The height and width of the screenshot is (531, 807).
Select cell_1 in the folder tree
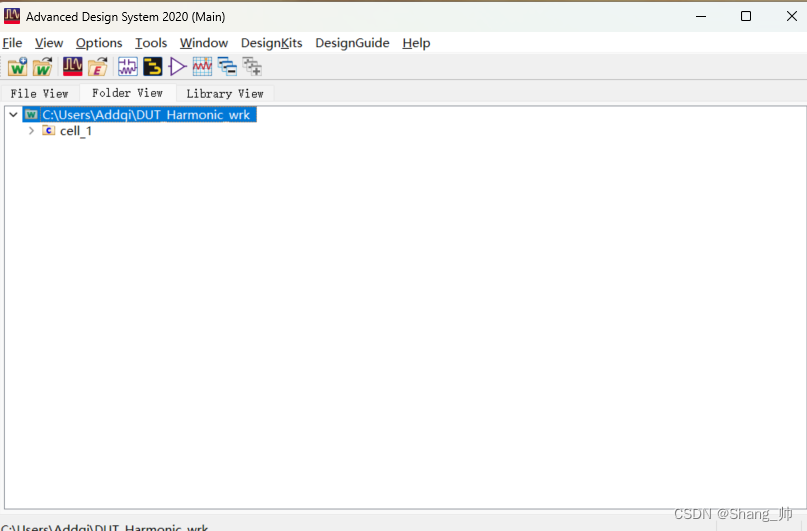76,131
